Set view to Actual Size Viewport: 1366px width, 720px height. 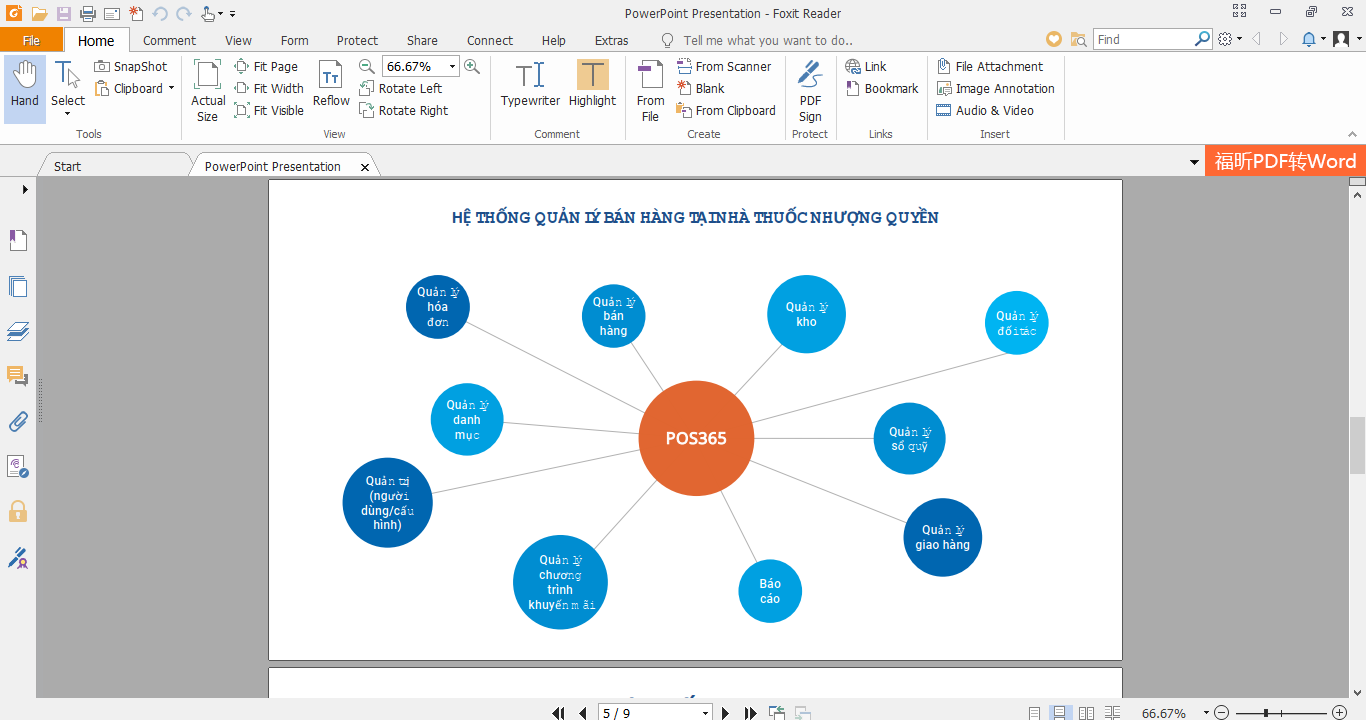(x=208, y=91)
